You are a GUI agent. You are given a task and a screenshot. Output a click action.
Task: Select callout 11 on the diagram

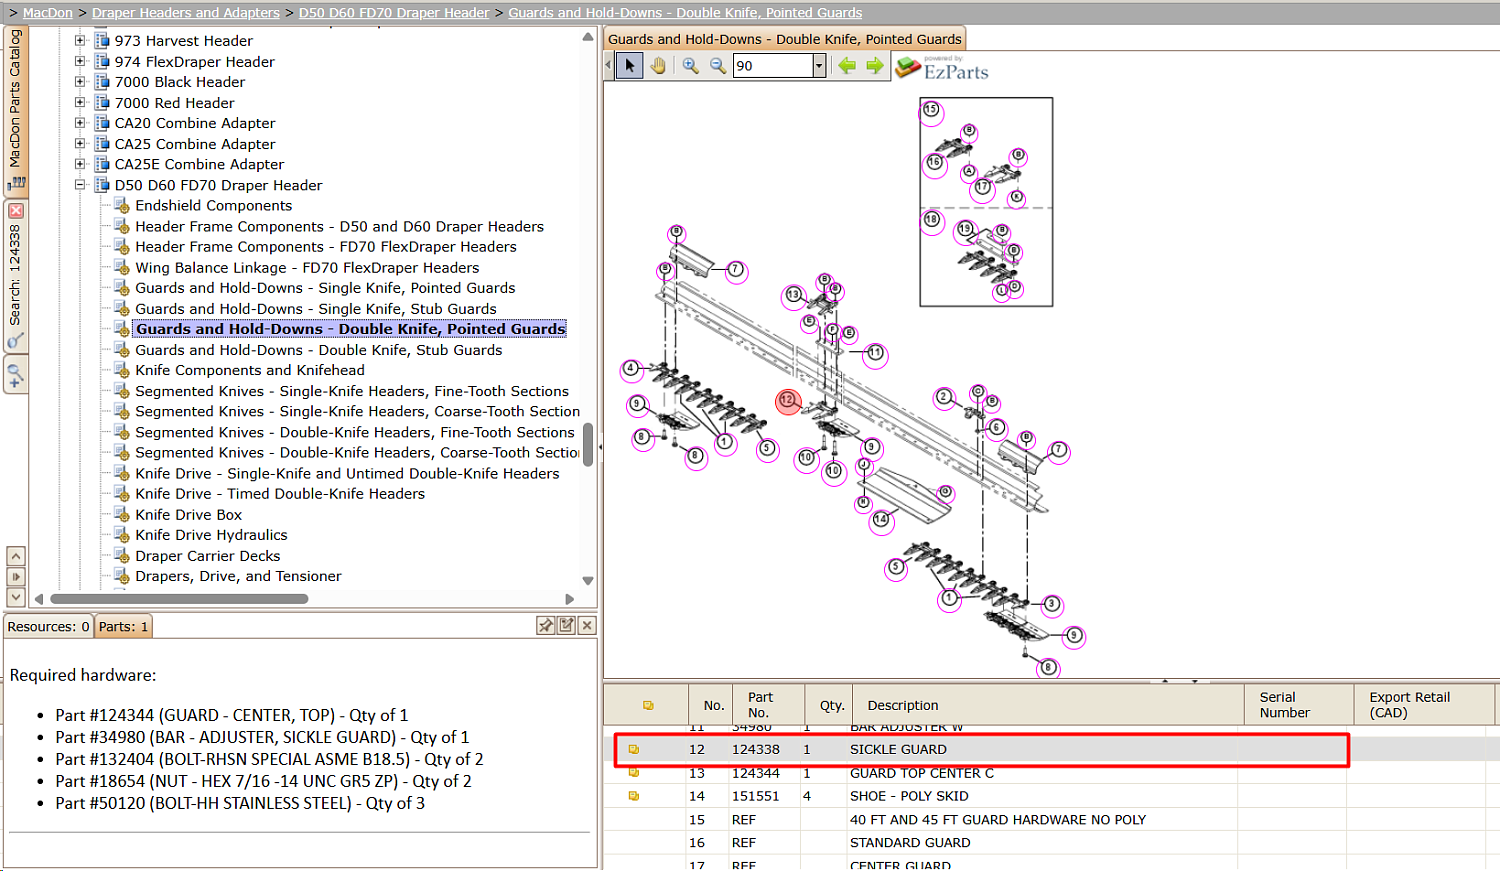(x=875, y=353)
